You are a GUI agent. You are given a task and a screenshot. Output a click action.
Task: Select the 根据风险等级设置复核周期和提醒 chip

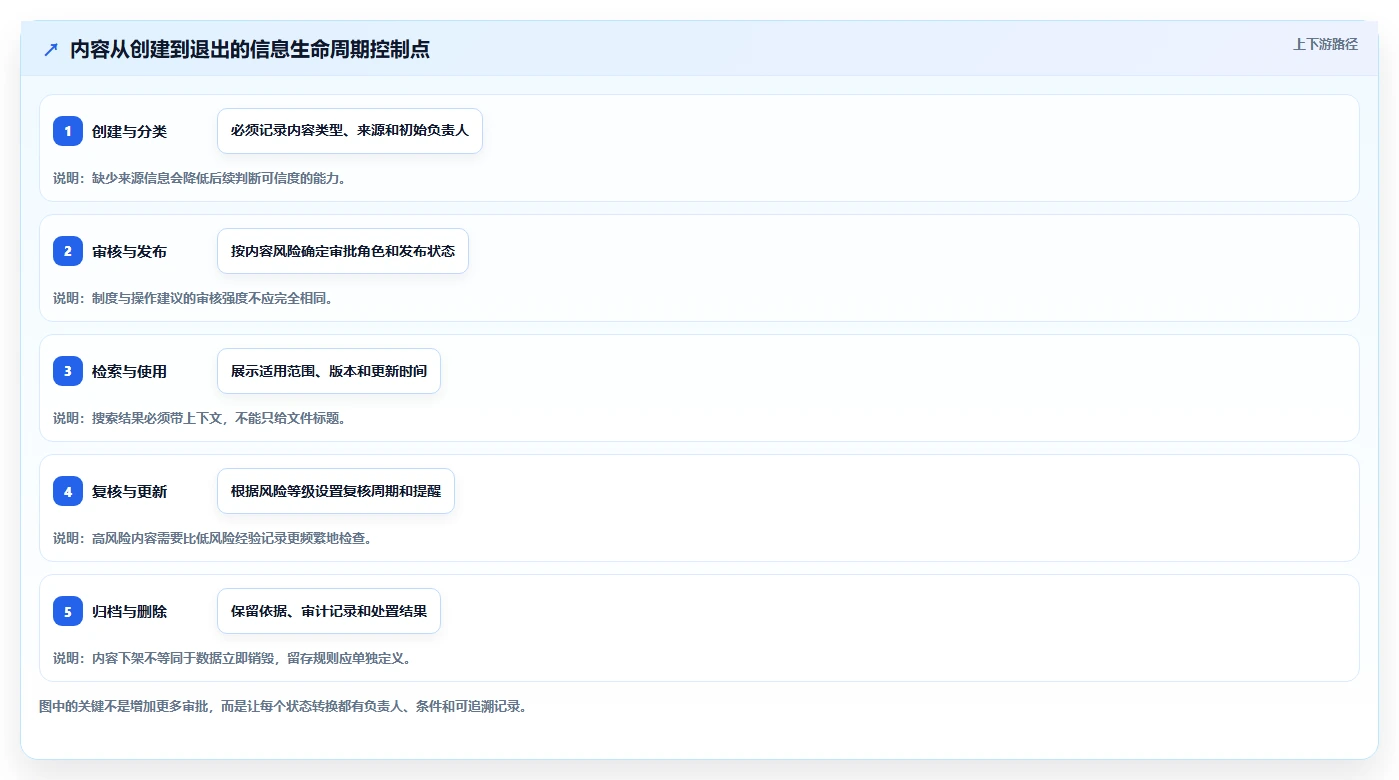[336, 491]
